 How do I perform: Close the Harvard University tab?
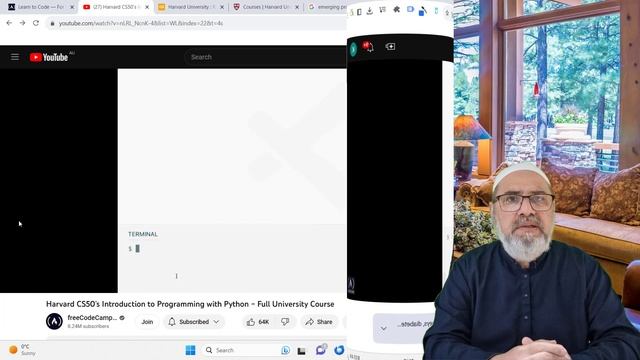click(222, 7)
